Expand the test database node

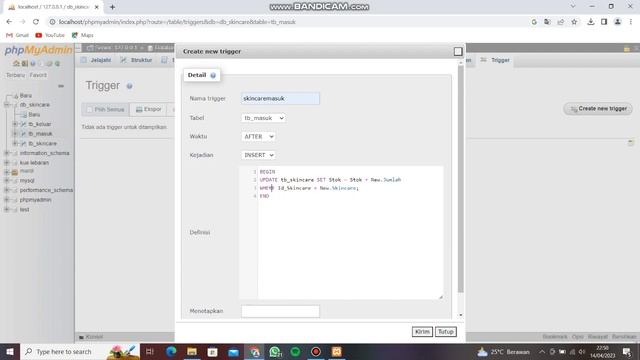7,209
